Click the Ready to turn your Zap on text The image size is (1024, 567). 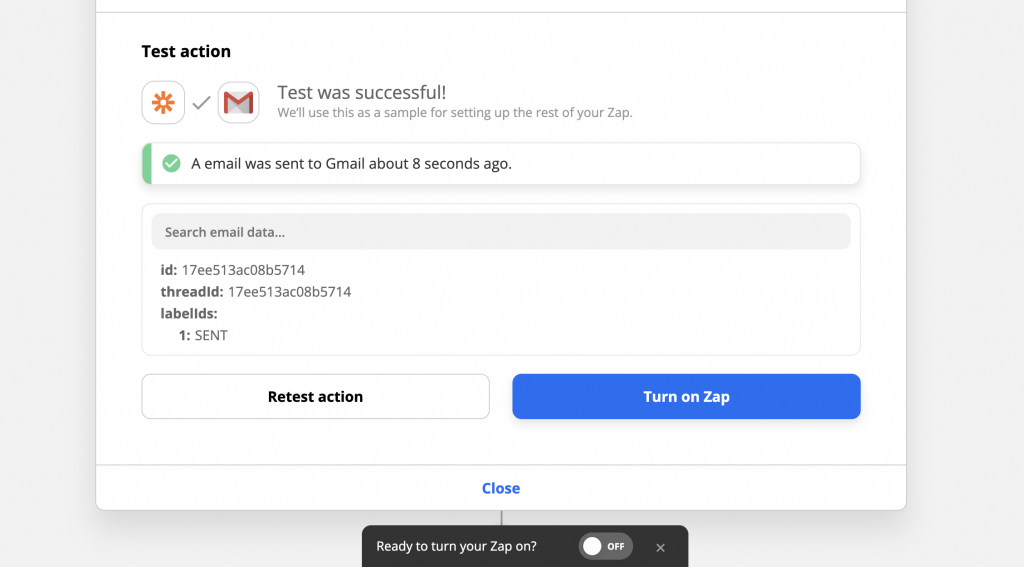pyautogui.click(x=456, y=547)
